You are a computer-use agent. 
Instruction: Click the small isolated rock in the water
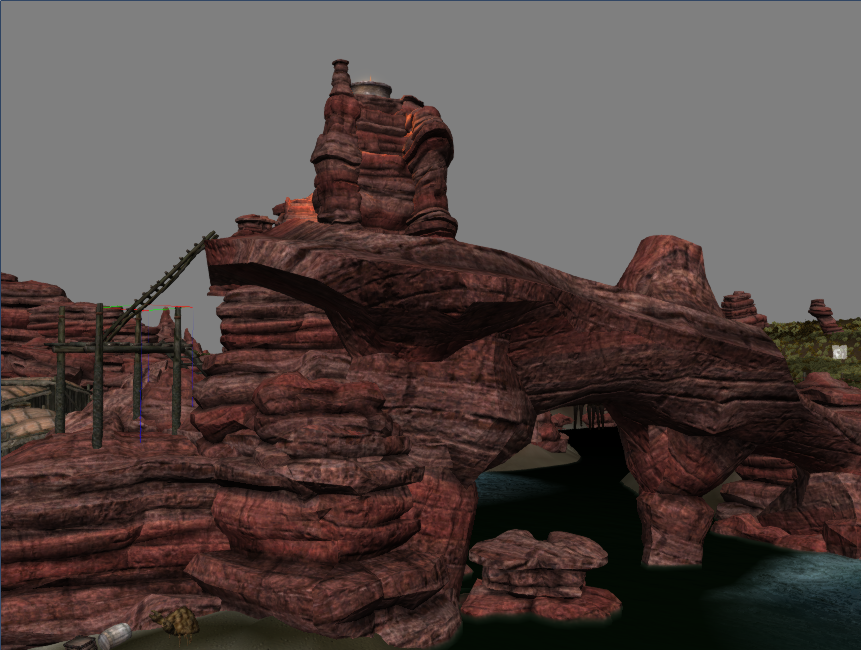coord(540,573)
